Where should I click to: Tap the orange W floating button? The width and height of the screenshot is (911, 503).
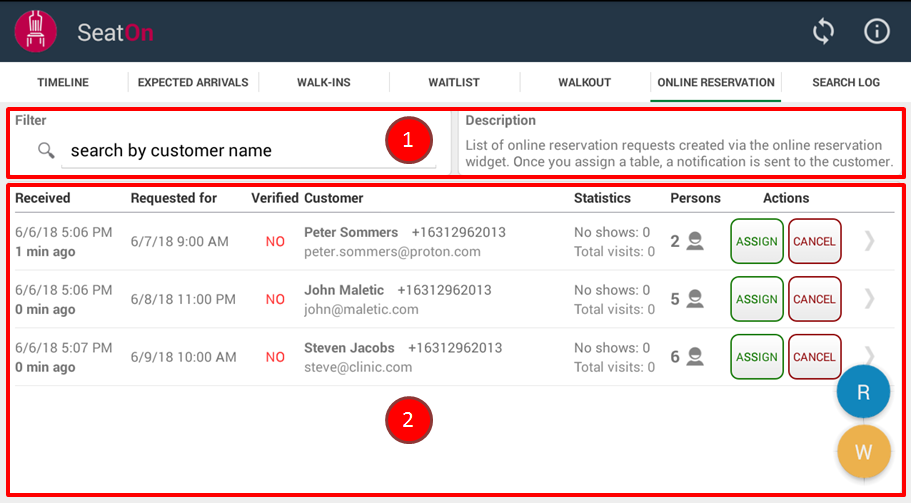[x=863, y=452]
